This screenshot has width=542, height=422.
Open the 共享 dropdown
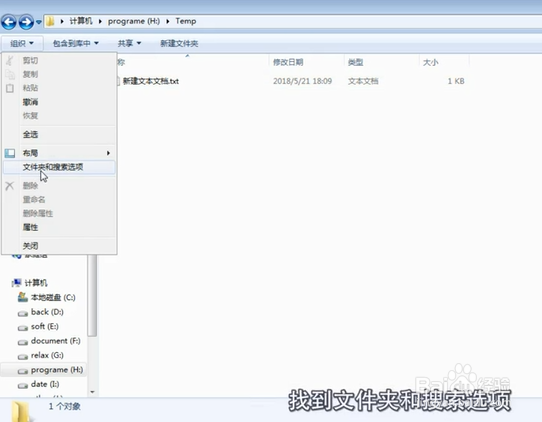[129, 44]
